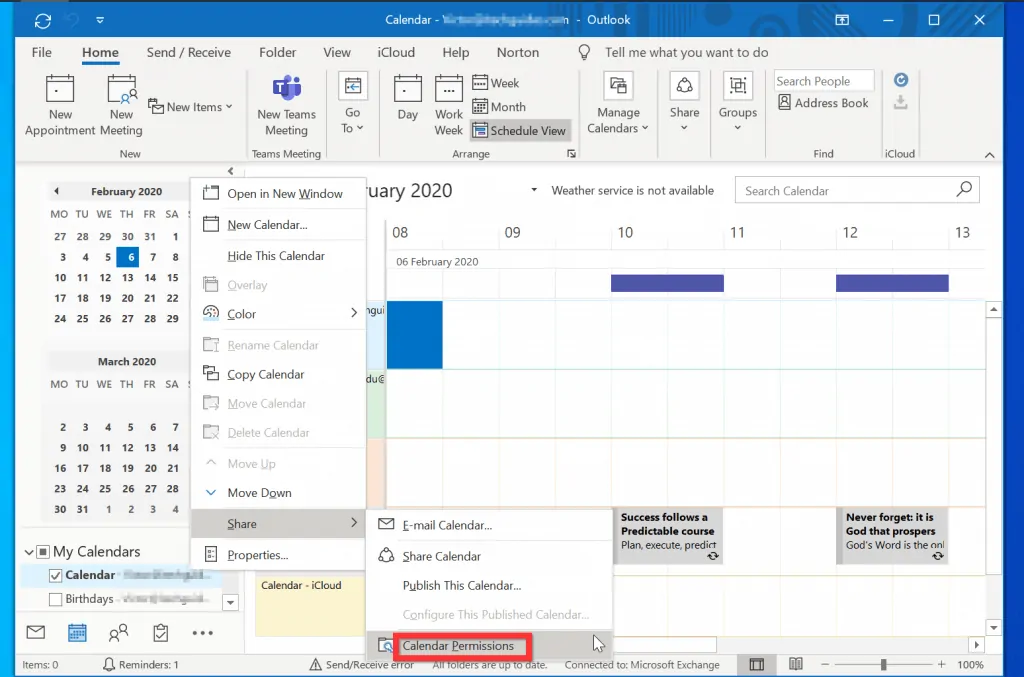Switch to the Send / Receive tab

189,52
